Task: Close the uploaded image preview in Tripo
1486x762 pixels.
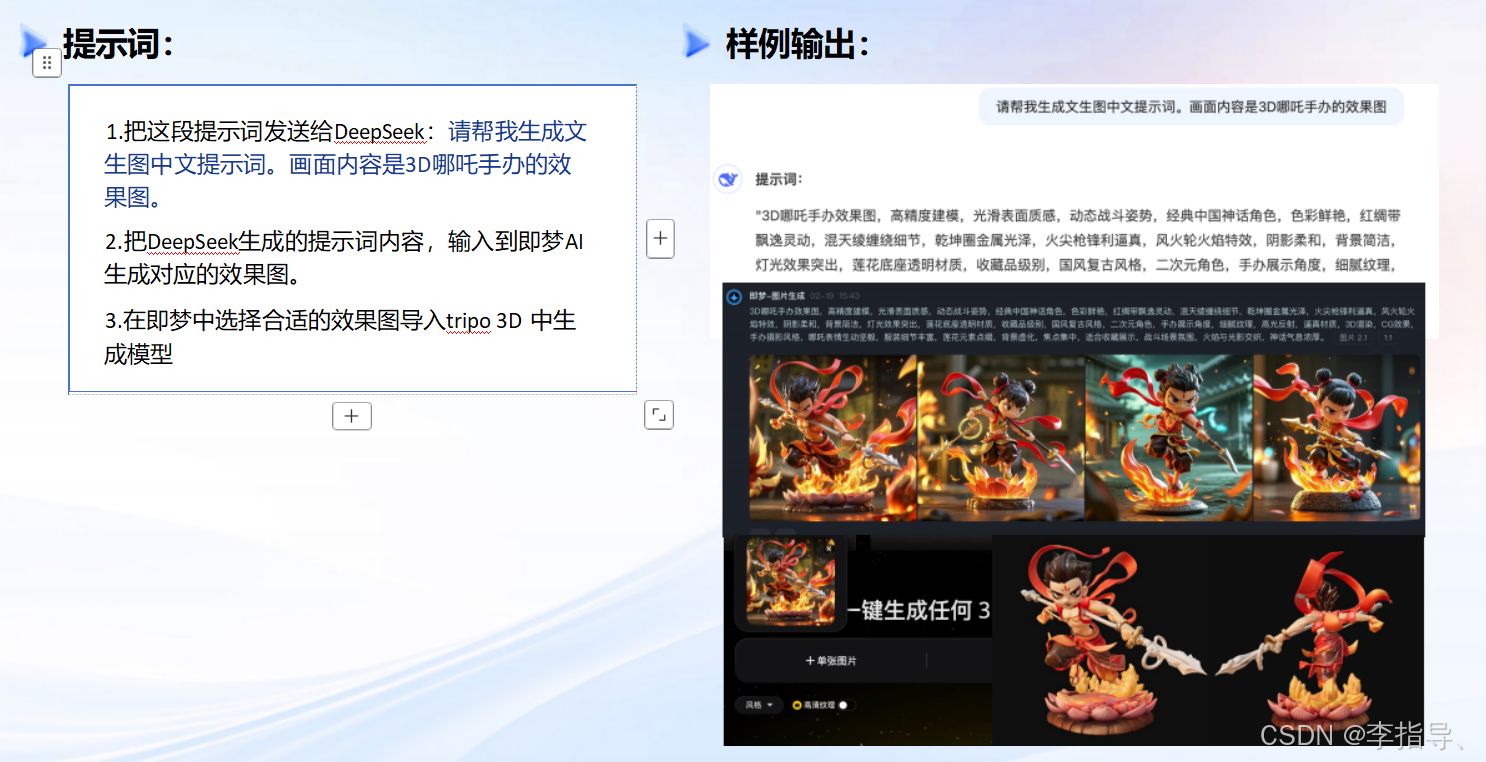Action: (x=829, y=549)
